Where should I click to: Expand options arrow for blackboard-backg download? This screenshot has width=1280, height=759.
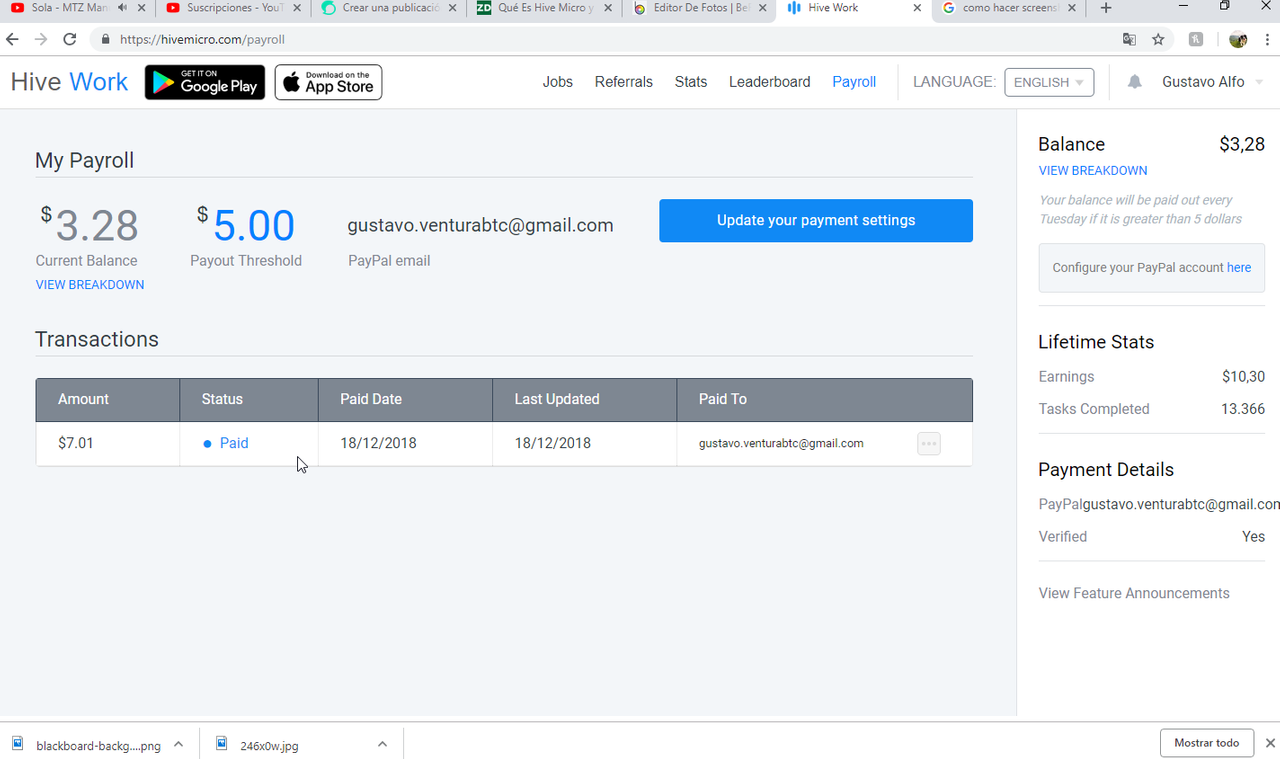point(178,744)
